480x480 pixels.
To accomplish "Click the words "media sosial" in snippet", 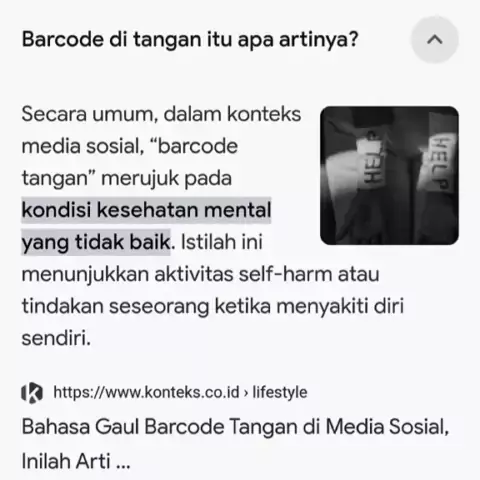I will click(x=82, y=146).
